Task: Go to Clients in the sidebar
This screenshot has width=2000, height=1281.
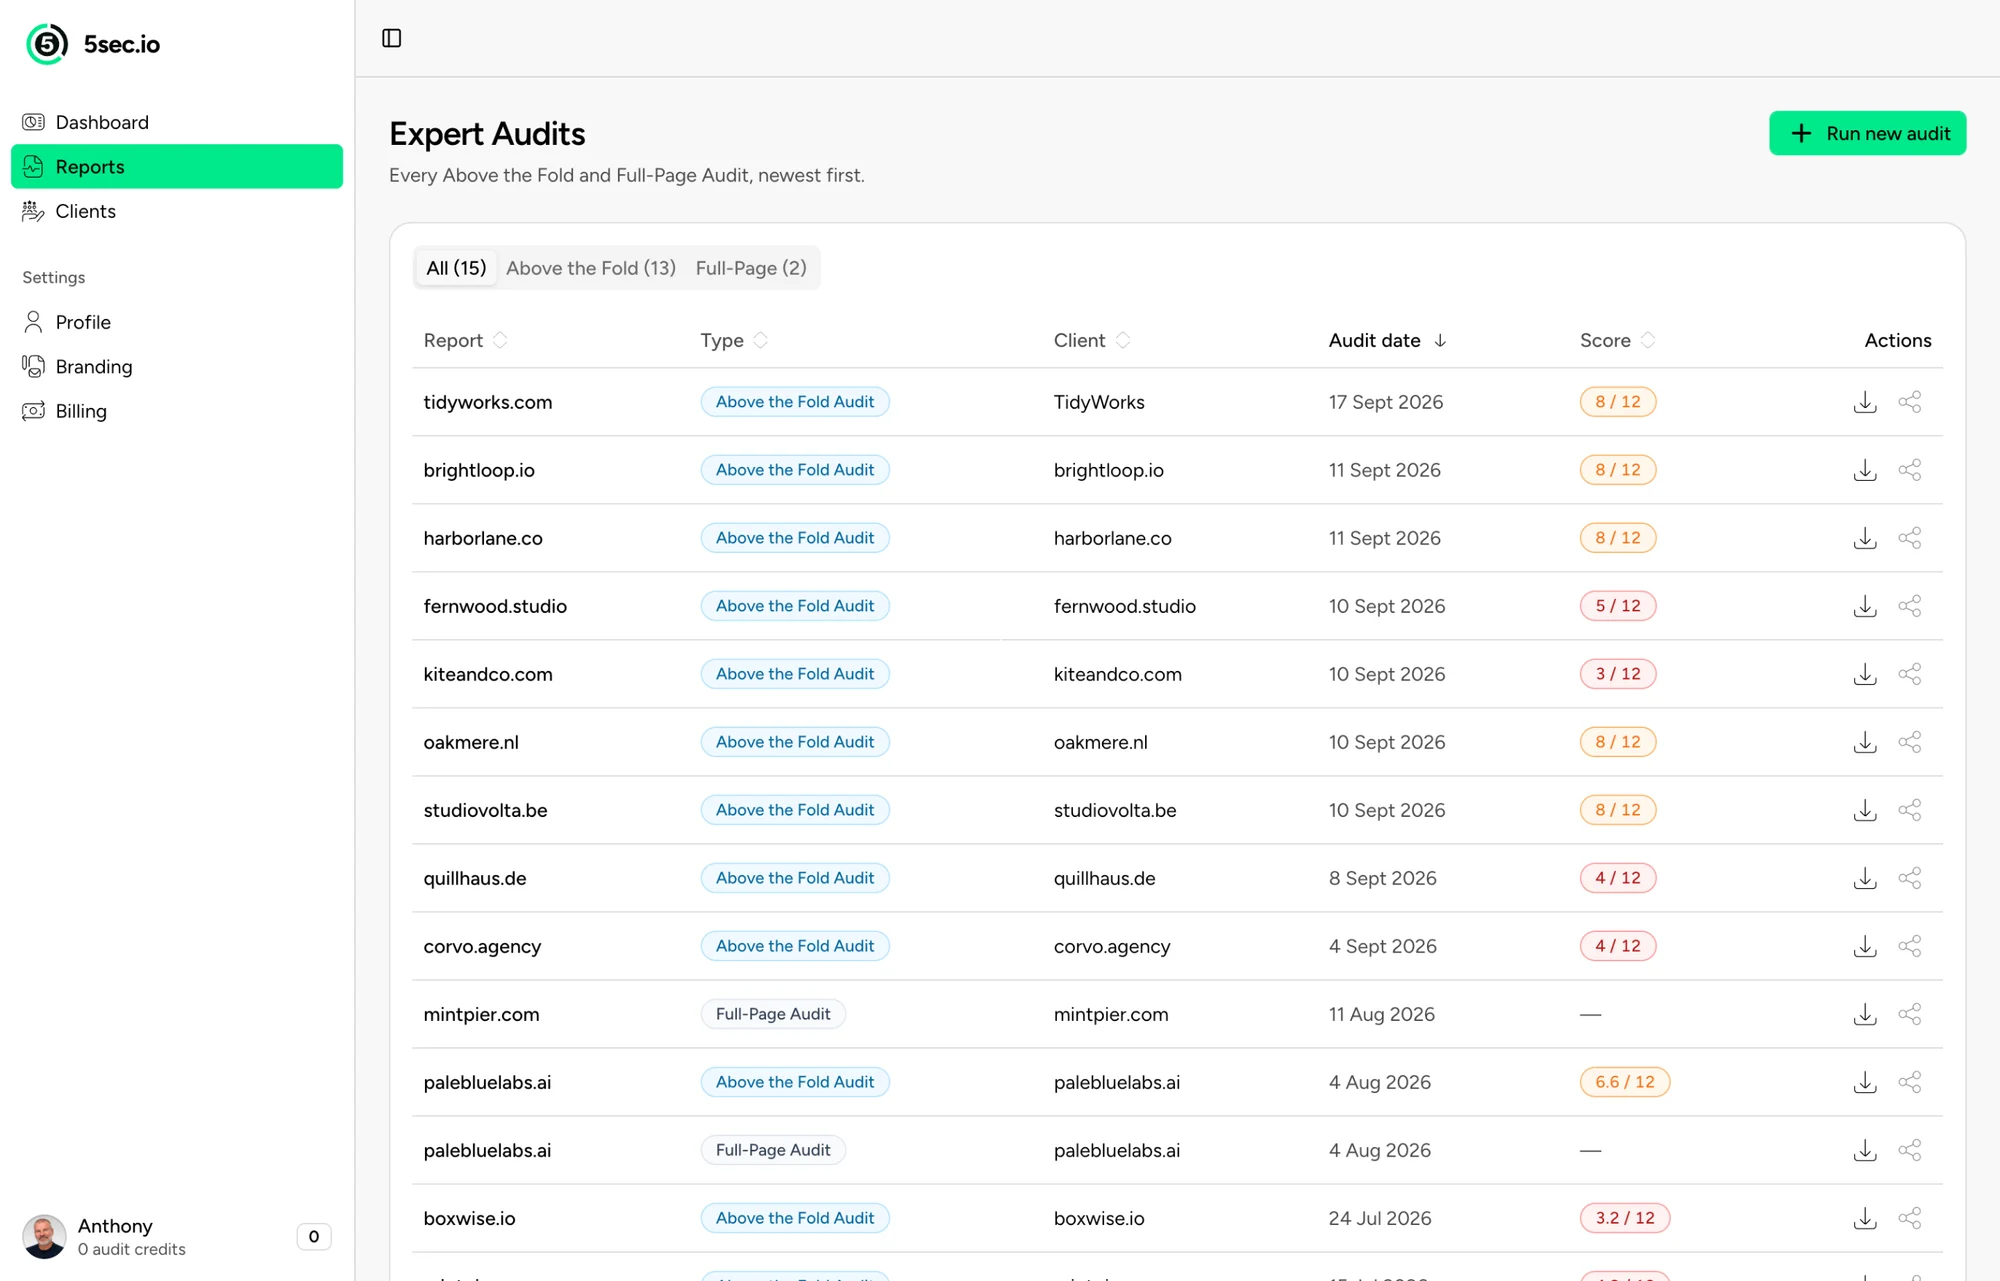Action: tap(177, 211)
